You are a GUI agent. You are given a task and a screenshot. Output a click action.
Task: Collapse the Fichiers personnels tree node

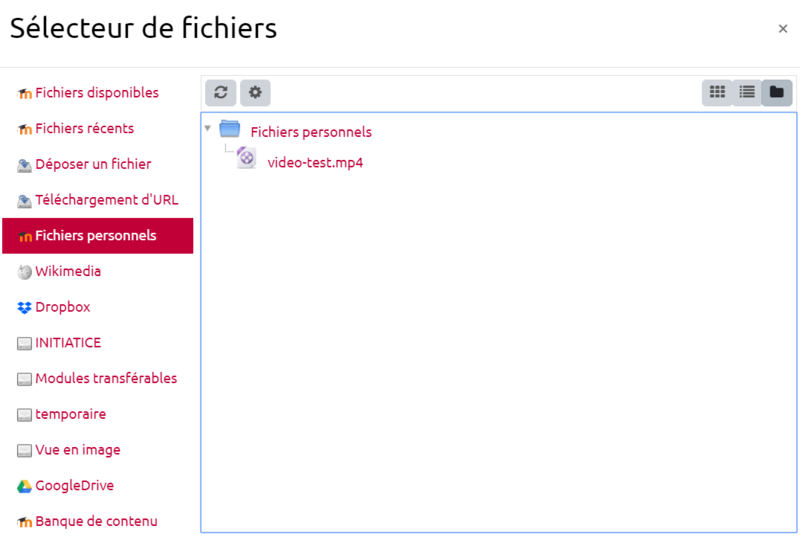tap(207, 129)
